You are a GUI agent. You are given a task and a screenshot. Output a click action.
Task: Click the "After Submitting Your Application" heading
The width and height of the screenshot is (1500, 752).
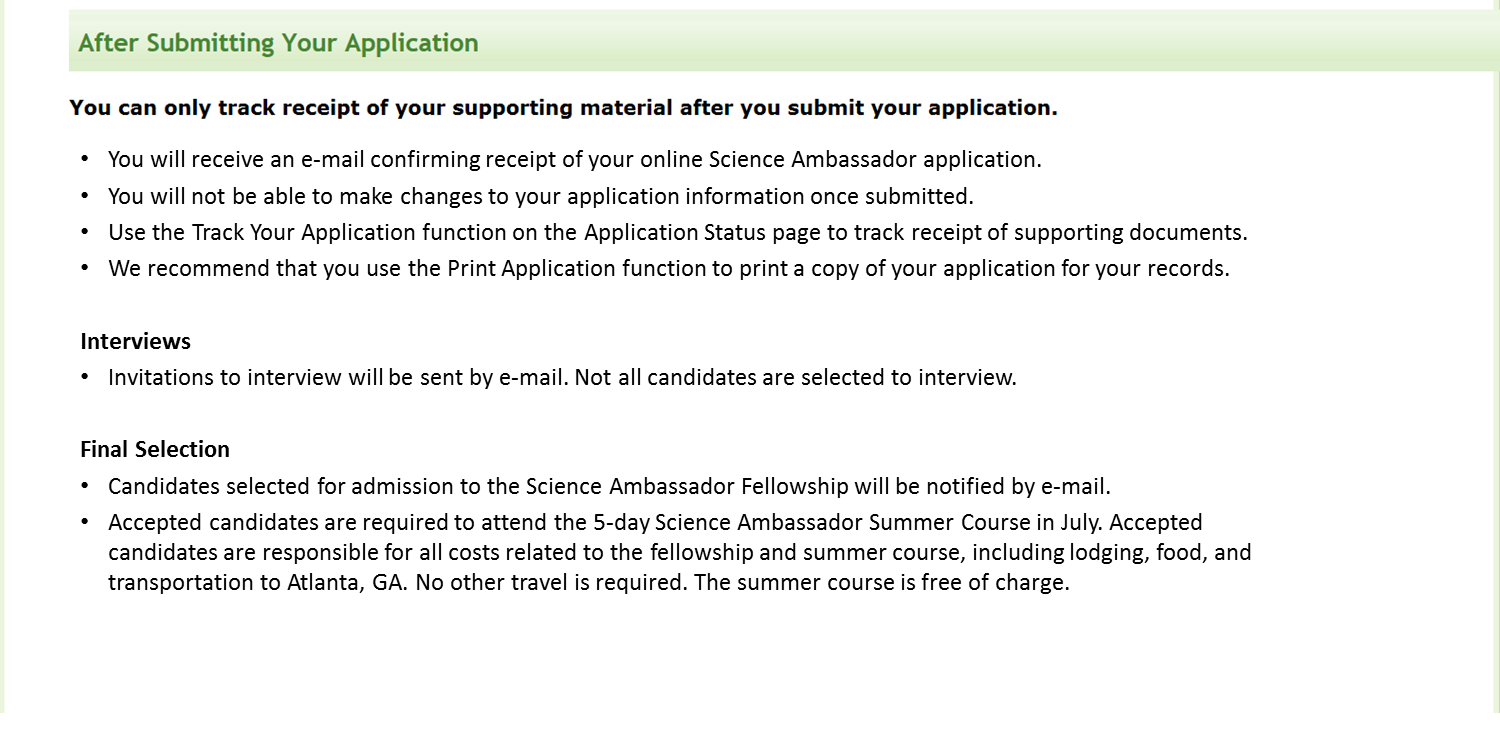pyautogui.click(x=278, y=43)
